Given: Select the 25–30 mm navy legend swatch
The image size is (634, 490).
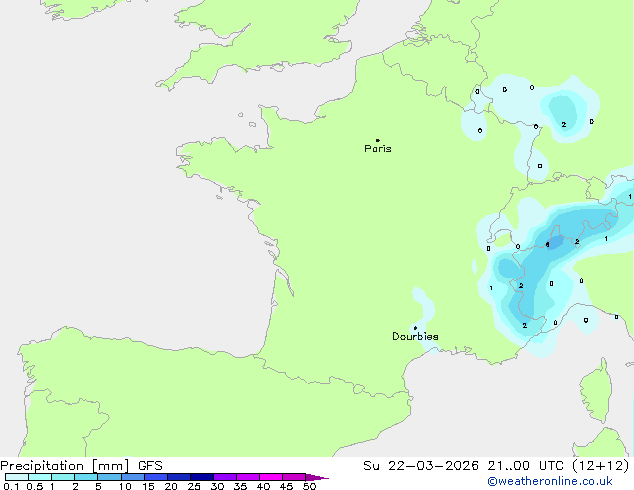Looking at the screenshot, I should tap(202, 477).
